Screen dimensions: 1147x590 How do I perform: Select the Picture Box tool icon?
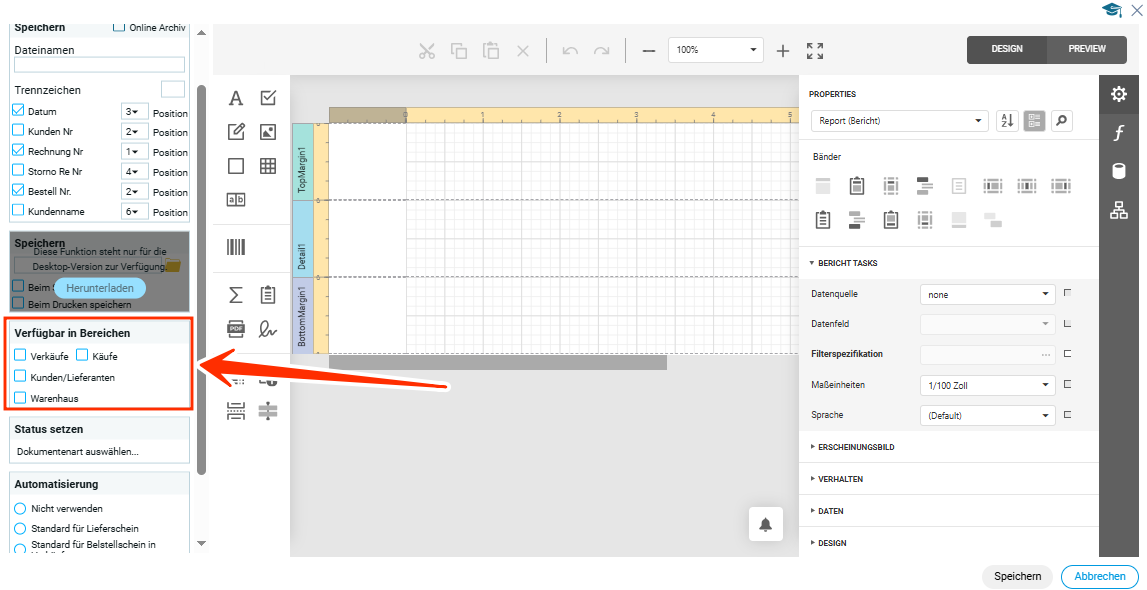point(268,131)
